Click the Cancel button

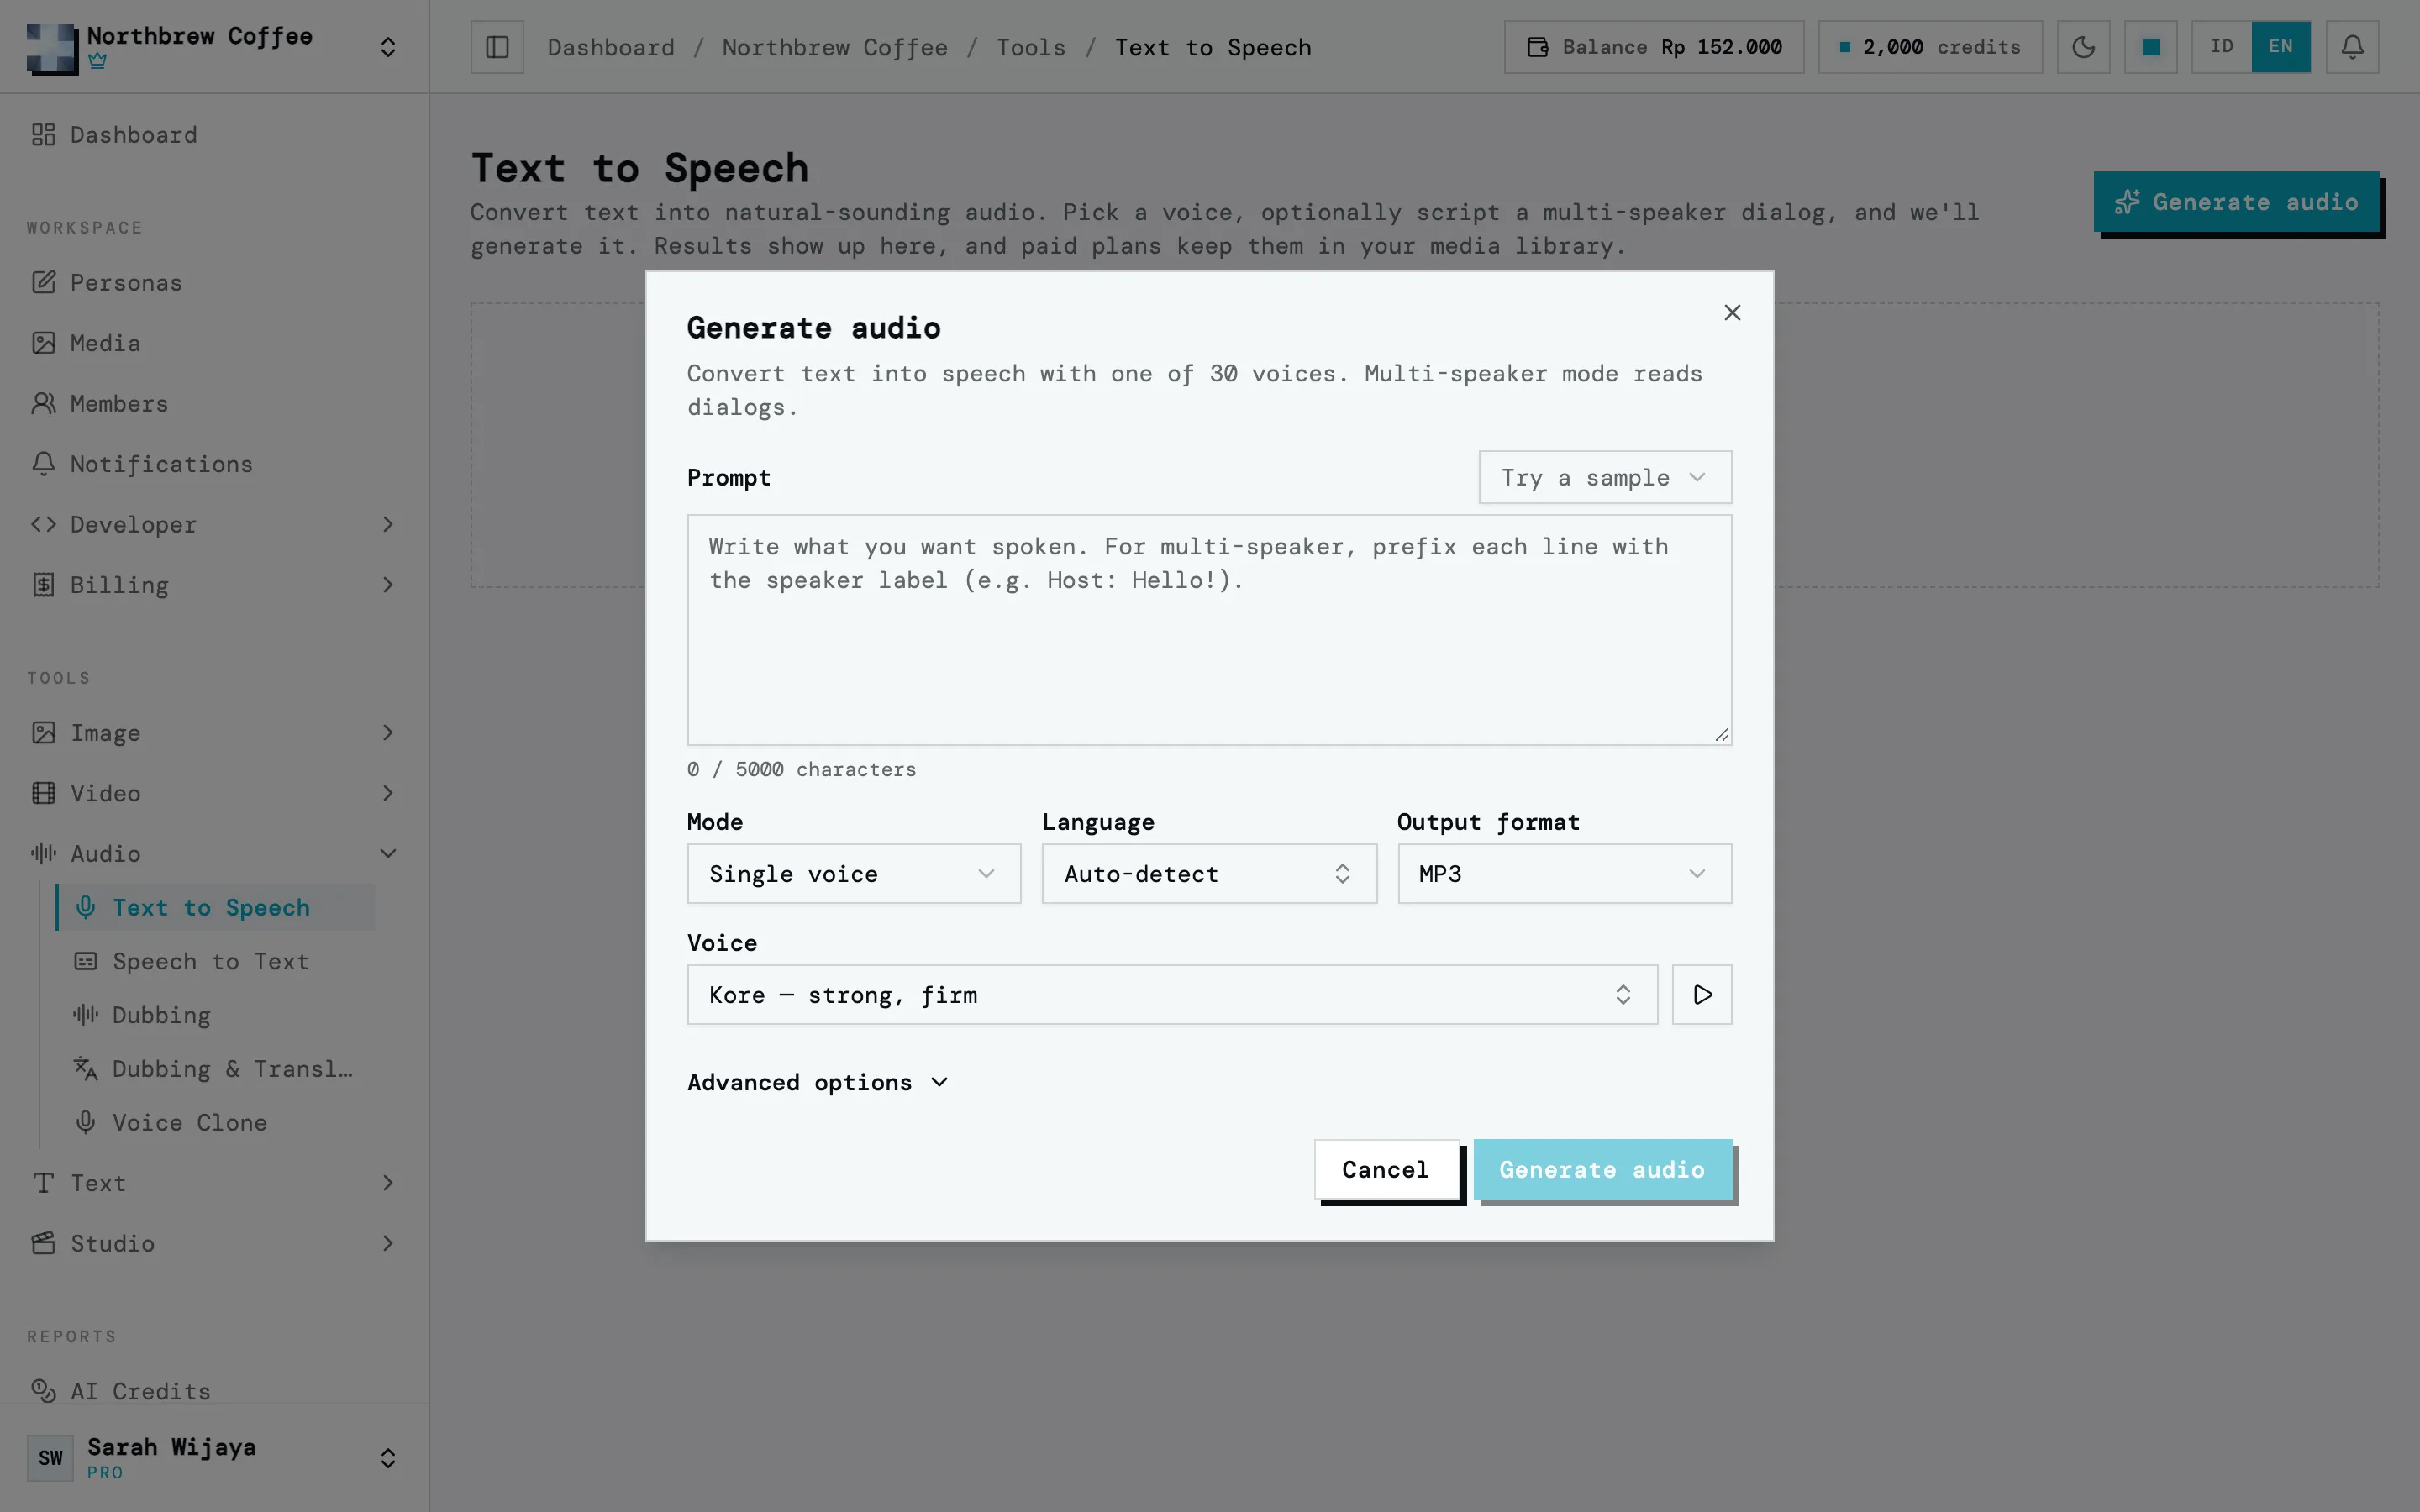coord(1386,1169)
